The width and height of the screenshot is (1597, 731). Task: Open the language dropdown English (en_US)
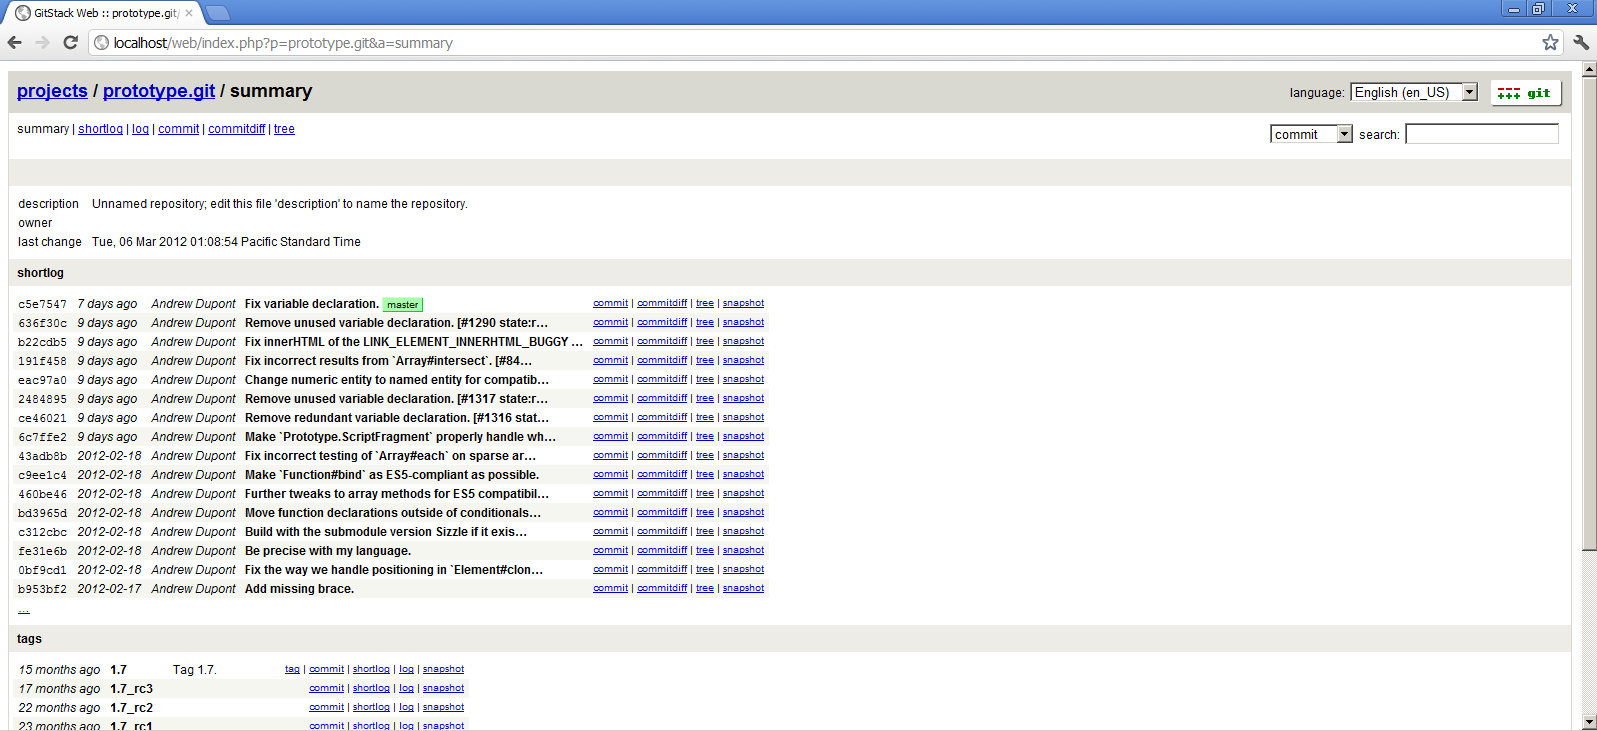tap(1414, 92)
